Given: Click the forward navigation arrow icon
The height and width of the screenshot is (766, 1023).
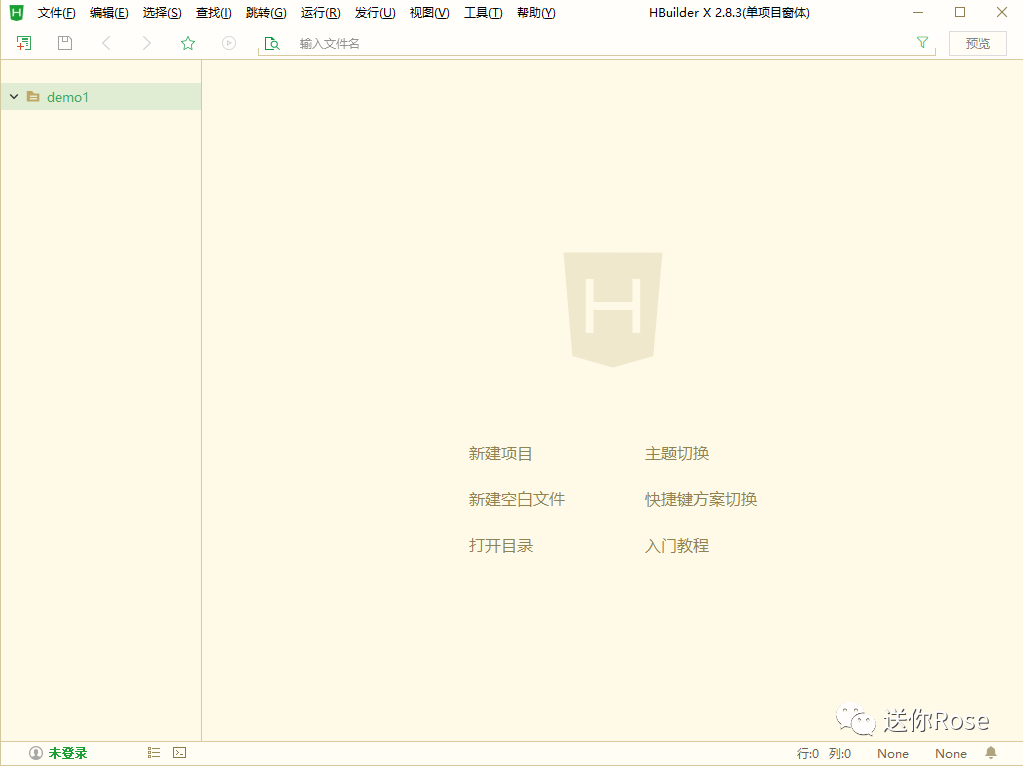Looking at the screenshot, I should [146, 43].
